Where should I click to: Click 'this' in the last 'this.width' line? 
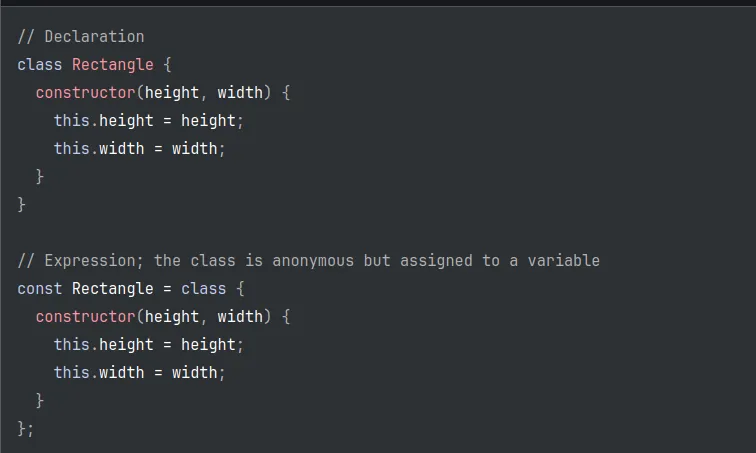pyautogui.click(x=71, y=373)
